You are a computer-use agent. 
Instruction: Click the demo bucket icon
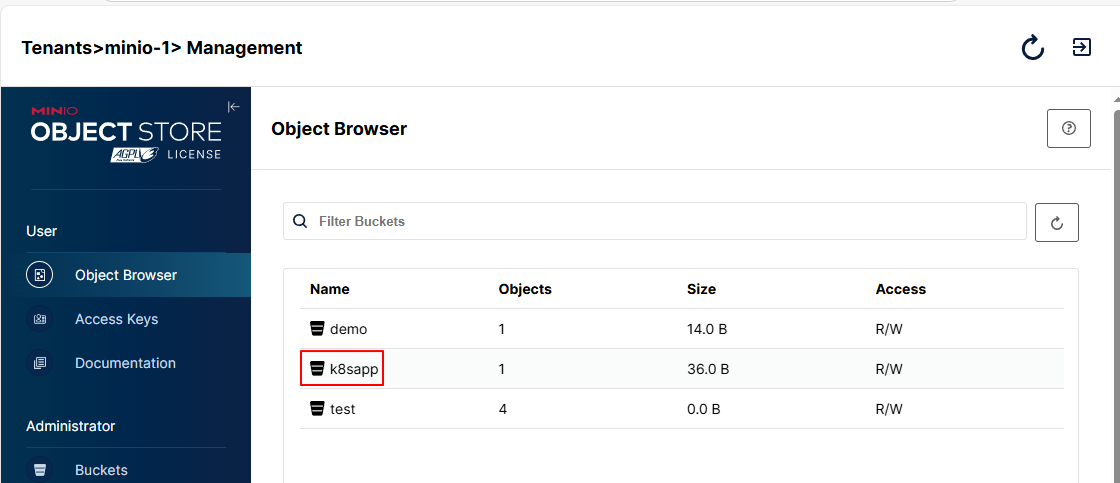(317, 329)
